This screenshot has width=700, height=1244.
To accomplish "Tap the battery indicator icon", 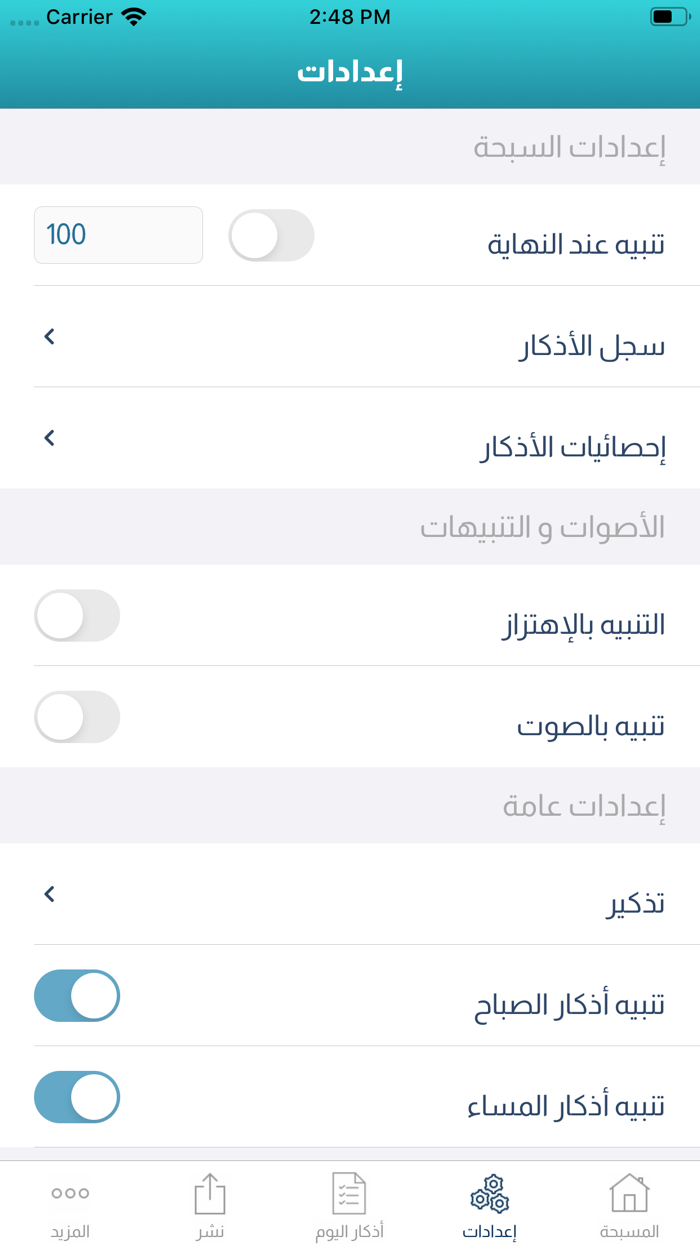I will click(x=665, y=15).
